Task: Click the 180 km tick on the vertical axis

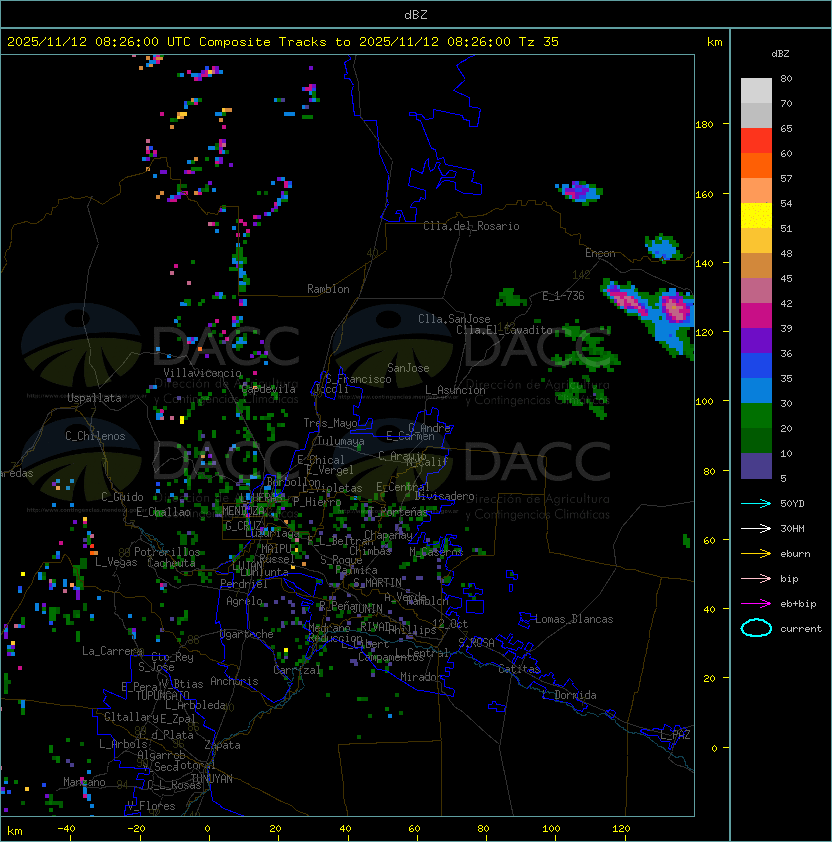Action: (x=704, y=125)
